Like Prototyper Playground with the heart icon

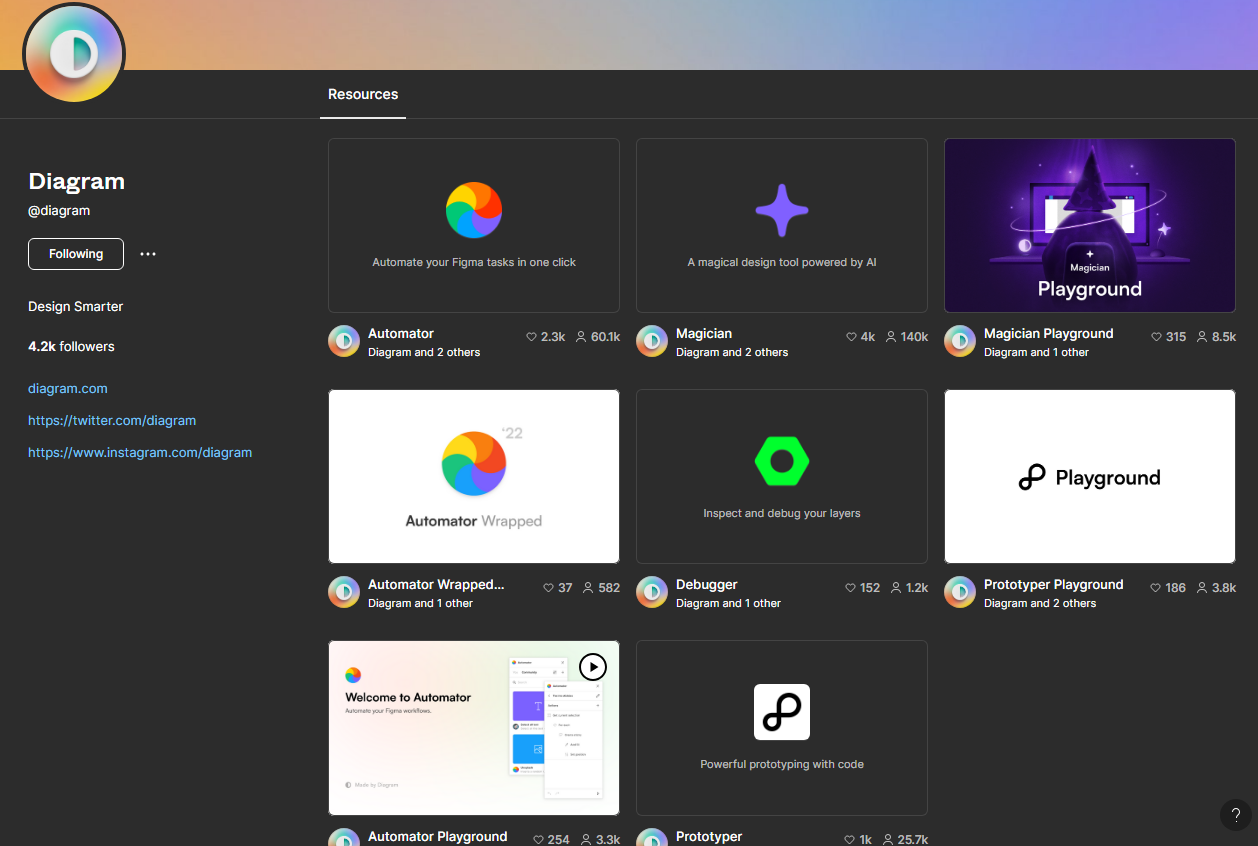[x=1156, y=588]
